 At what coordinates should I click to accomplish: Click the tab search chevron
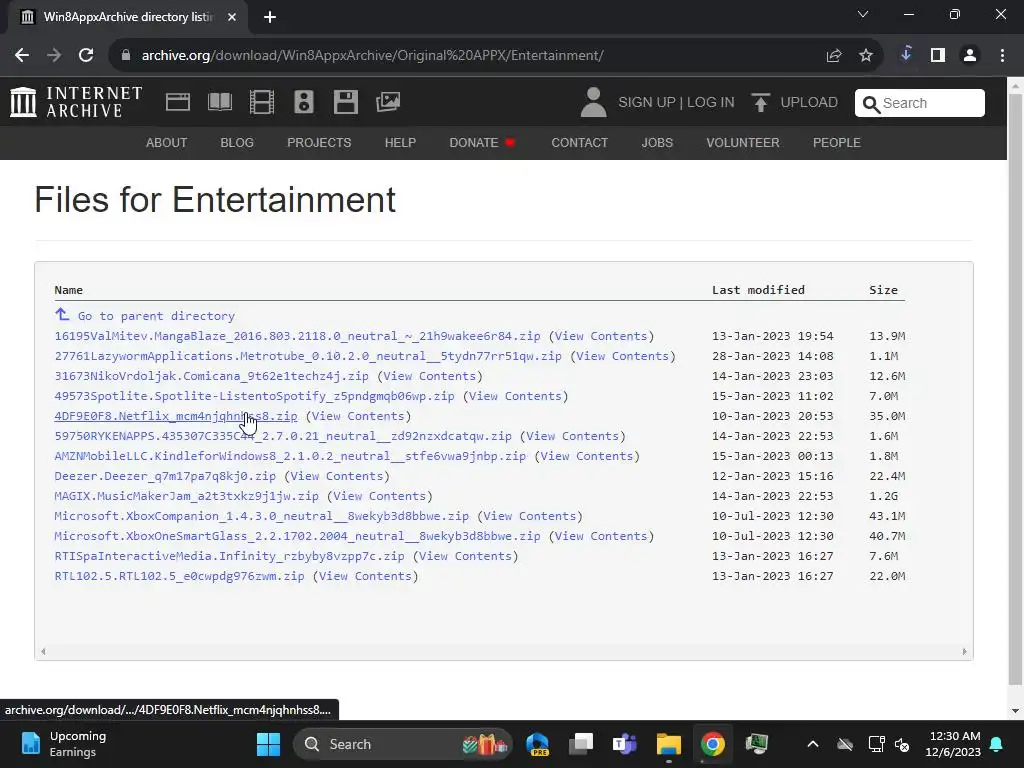coord(863,14)
